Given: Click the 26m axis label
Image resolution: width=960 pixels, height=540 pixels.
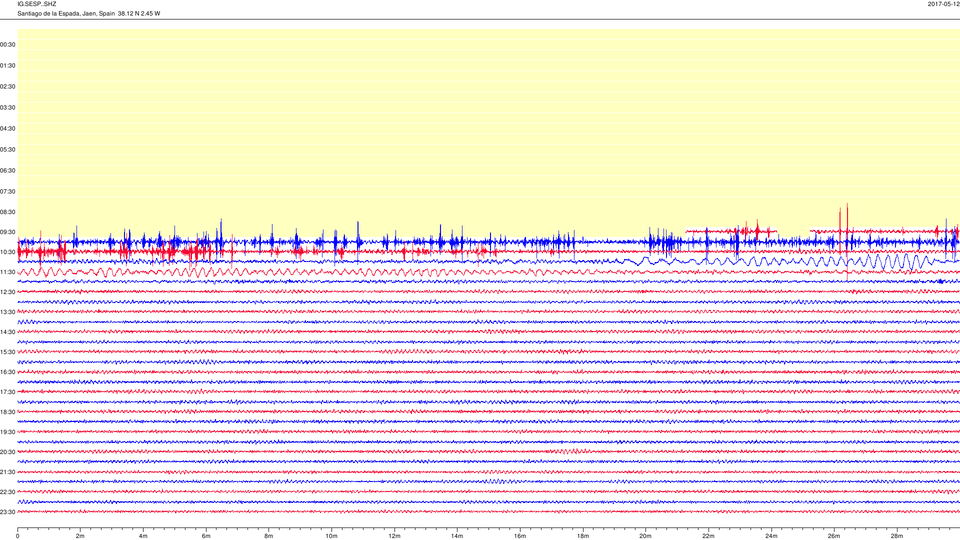Looking at the screenshot, I should (834, 536).
